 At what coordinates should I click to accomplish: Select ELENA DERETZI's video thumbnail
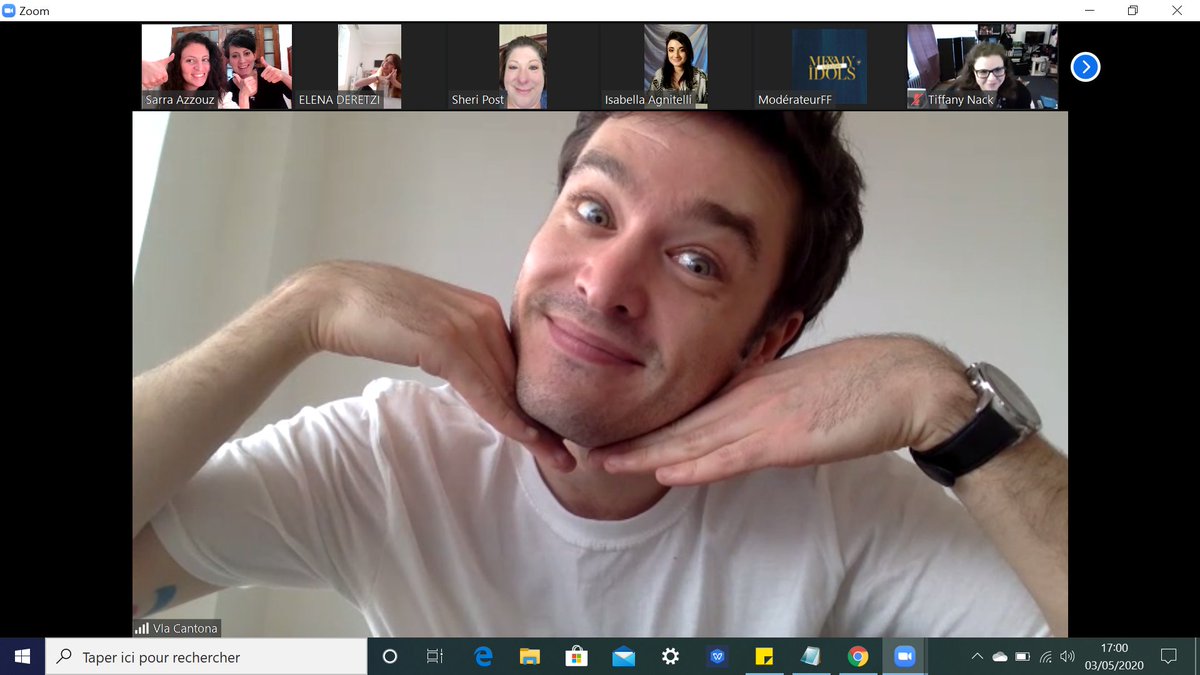click(370, 66)
